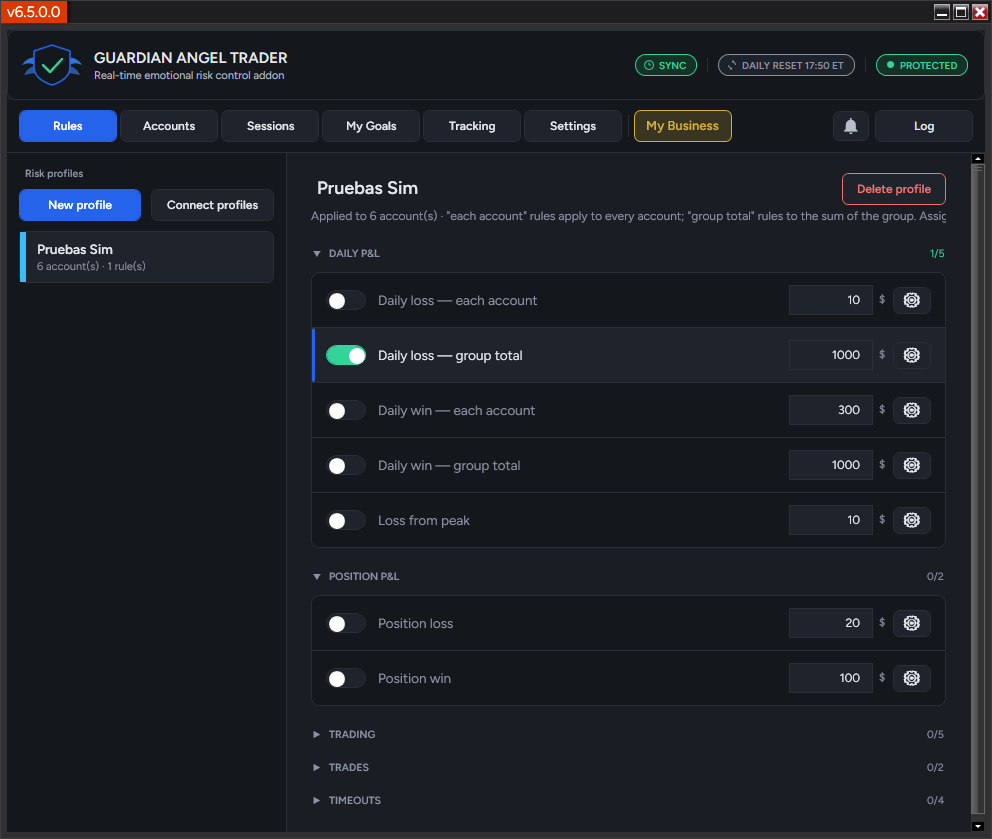Edit Daily loss group total value 1000
Image resolution: width=992 pixels, height=839 pixels.
(830, 355)
